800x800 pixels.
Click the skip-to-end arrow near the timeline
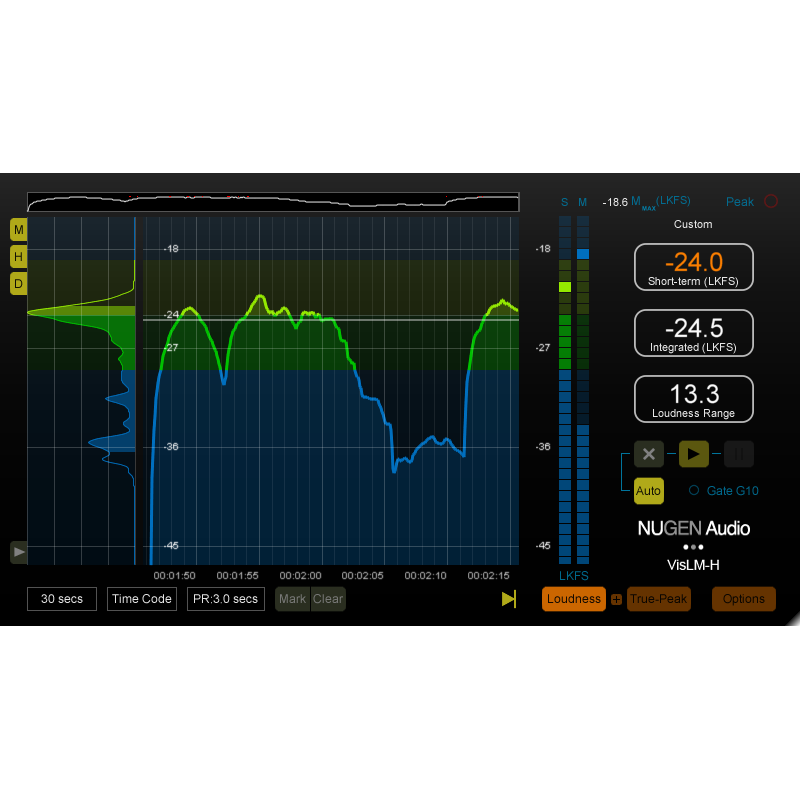[x=509, y=598]
